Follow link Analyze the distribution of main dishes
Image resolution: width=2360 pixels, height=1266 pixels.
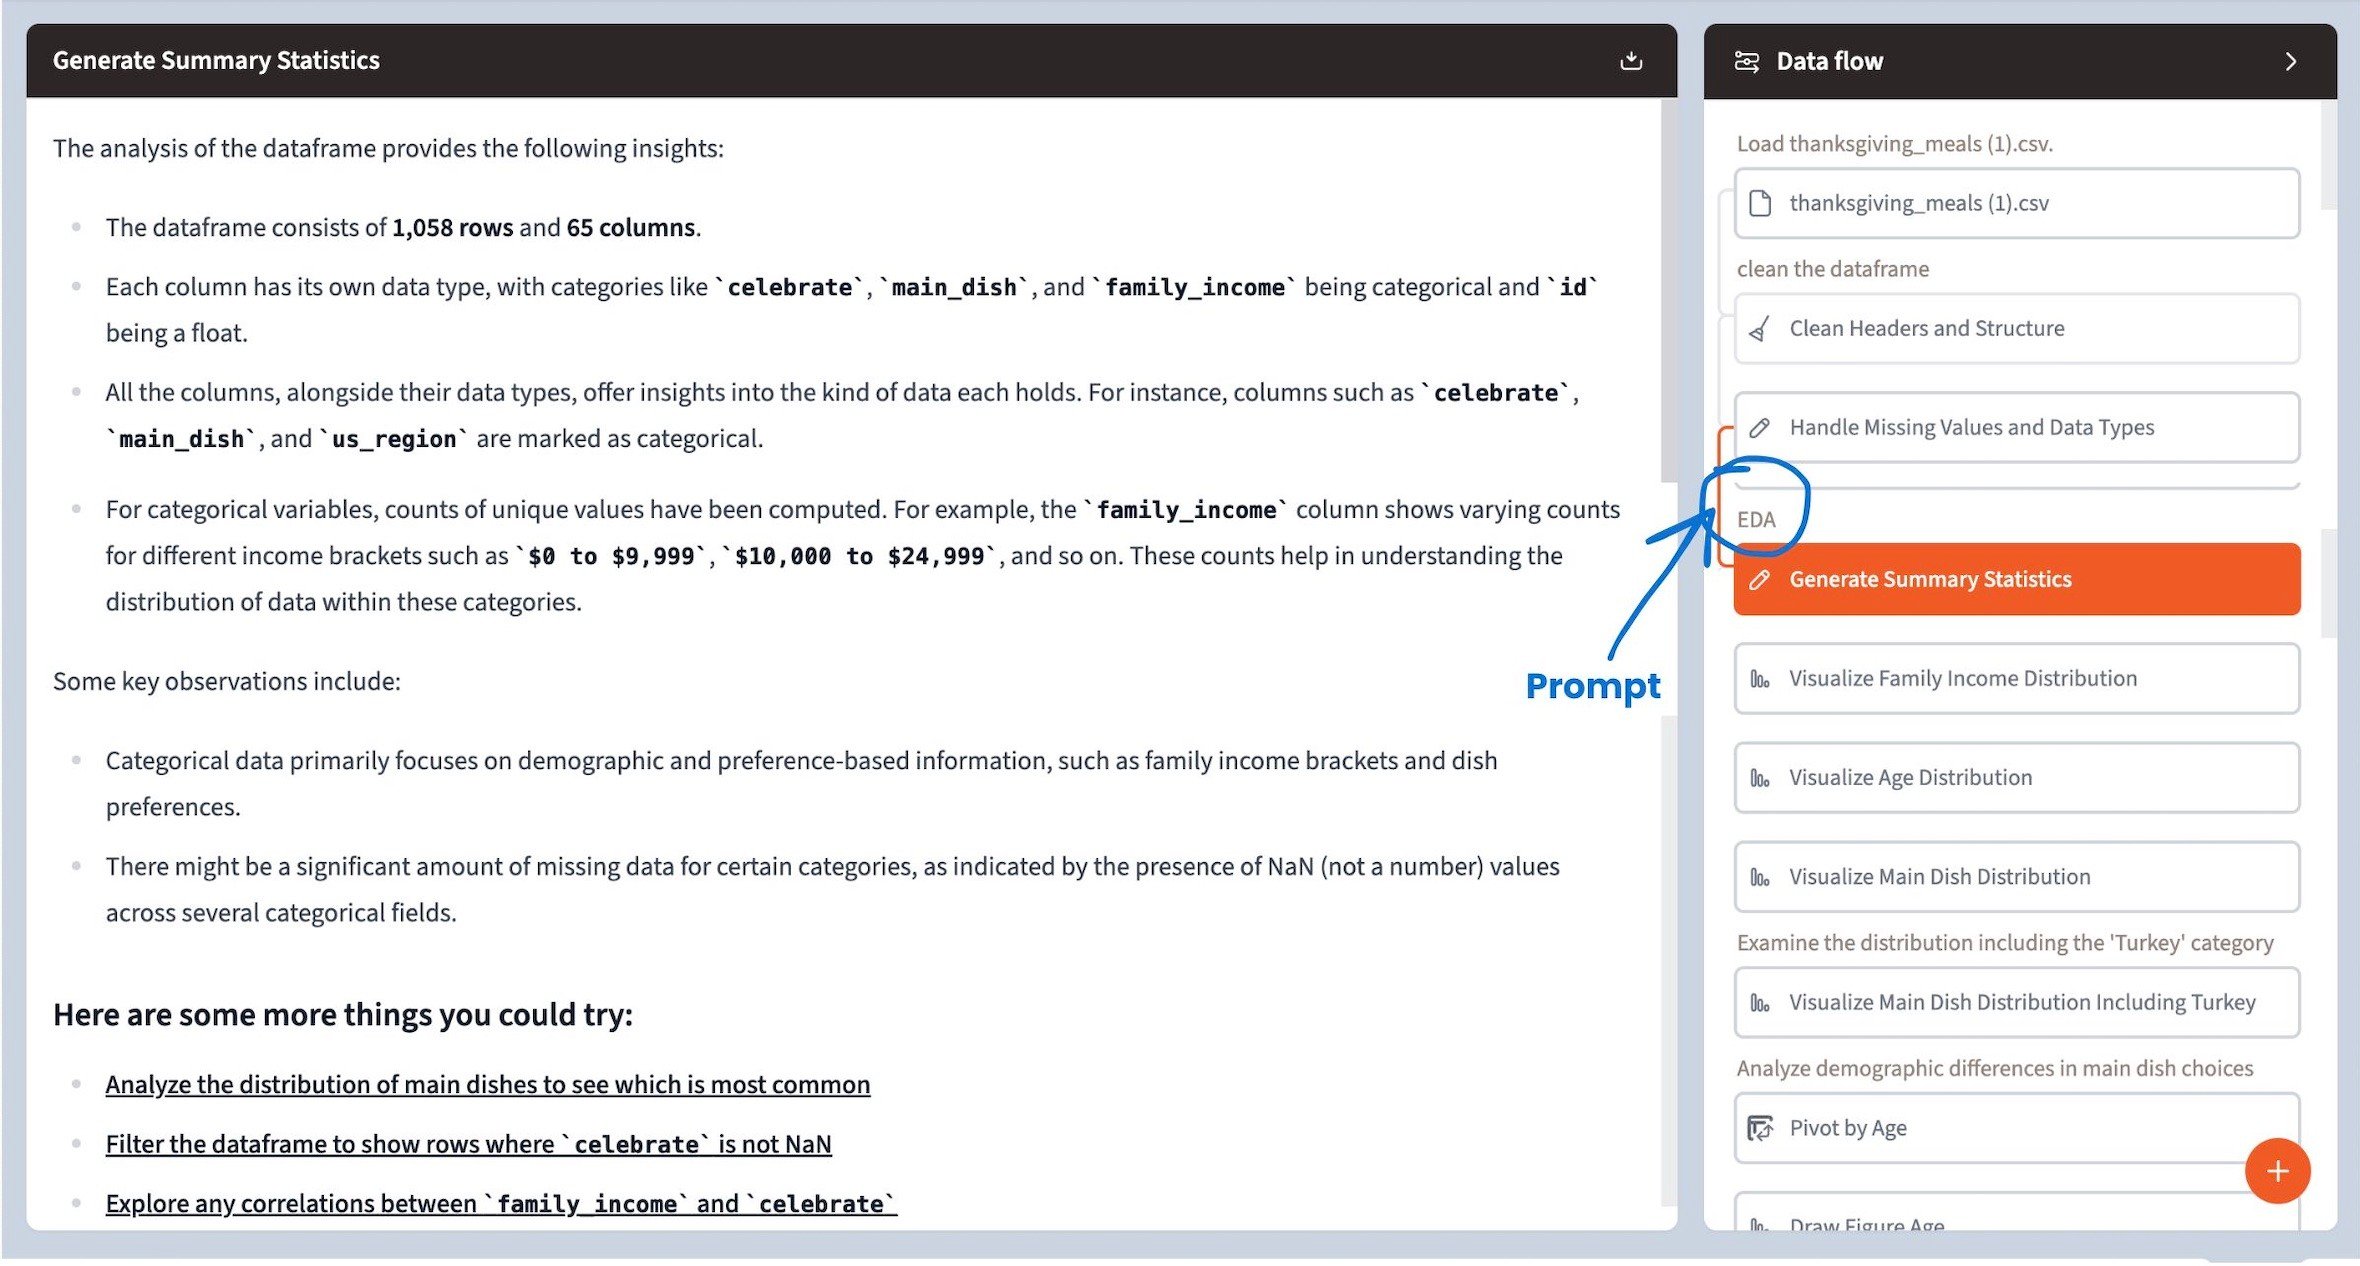pyautogui.click(x=488, y=1085)
